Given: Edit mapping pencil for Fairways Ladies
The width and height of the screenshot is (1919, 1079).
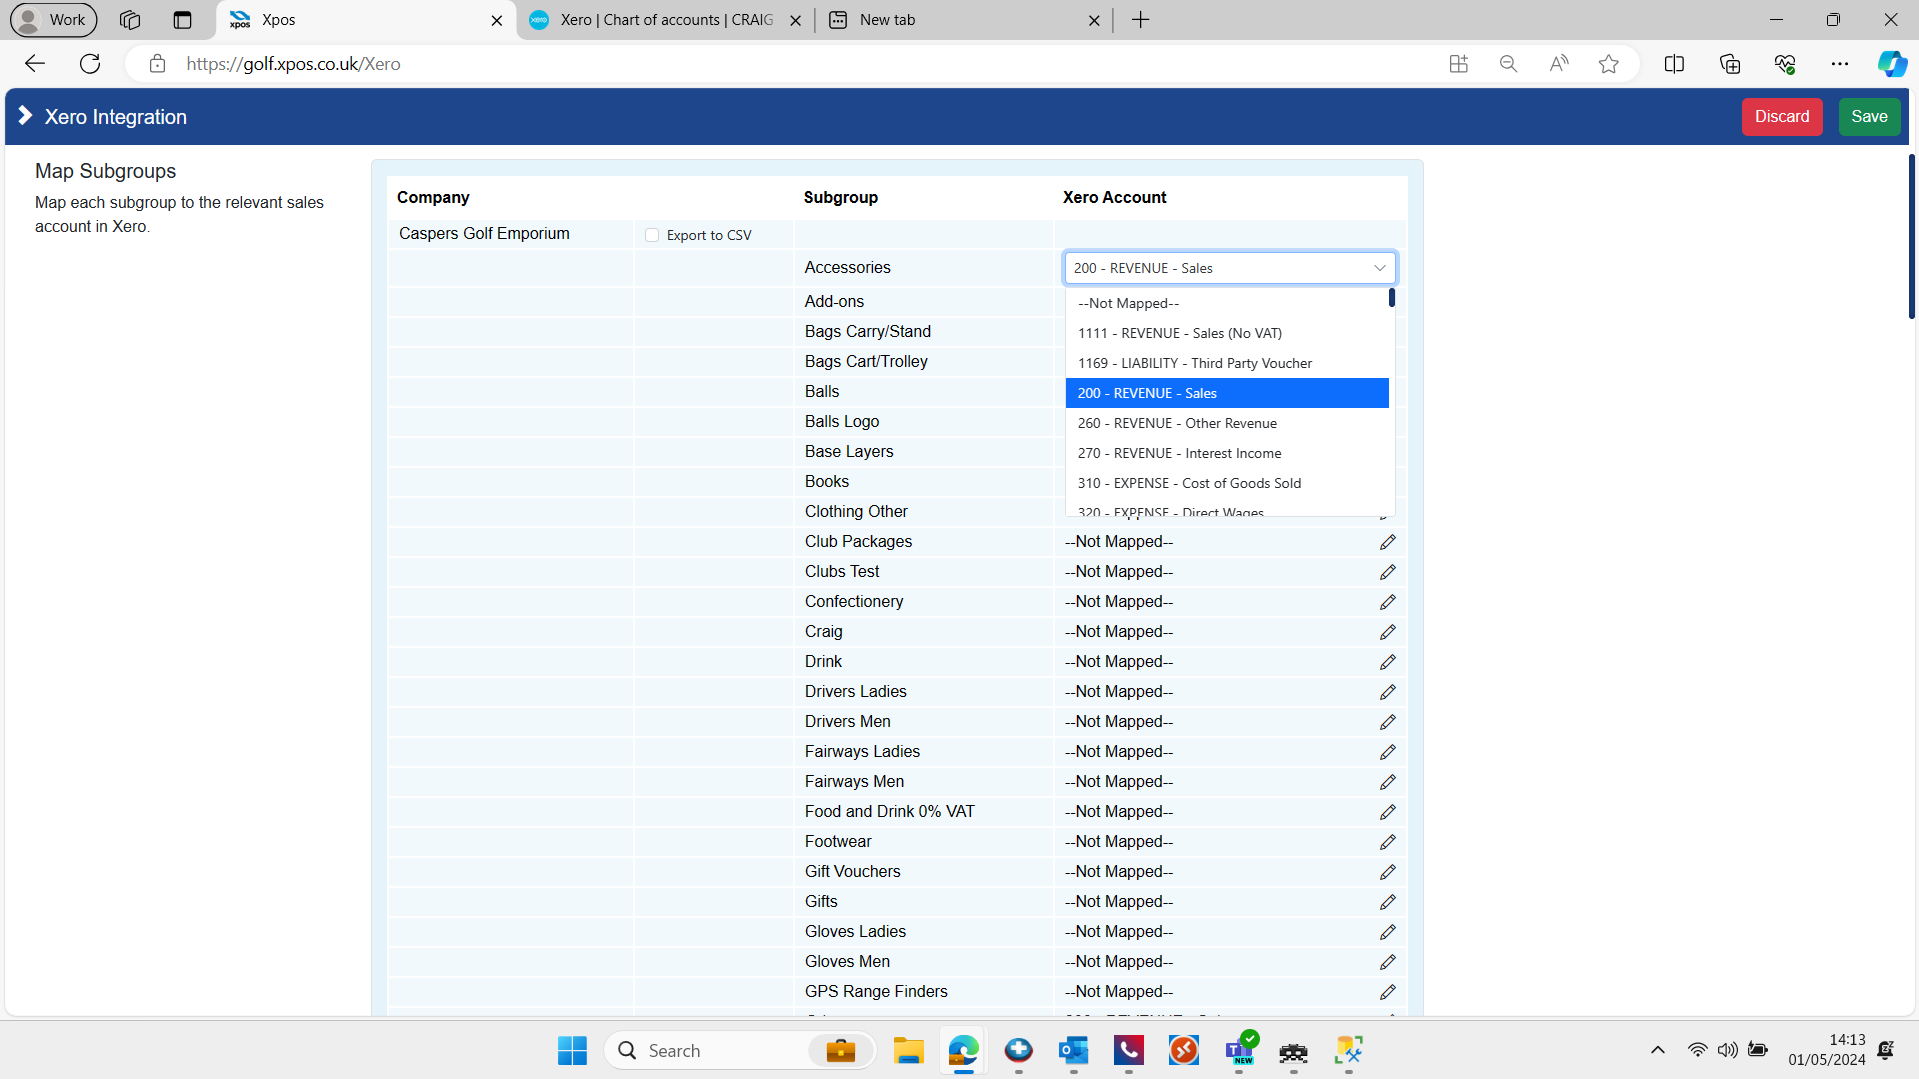Looking at the screenshot, I should [1387, 752].
